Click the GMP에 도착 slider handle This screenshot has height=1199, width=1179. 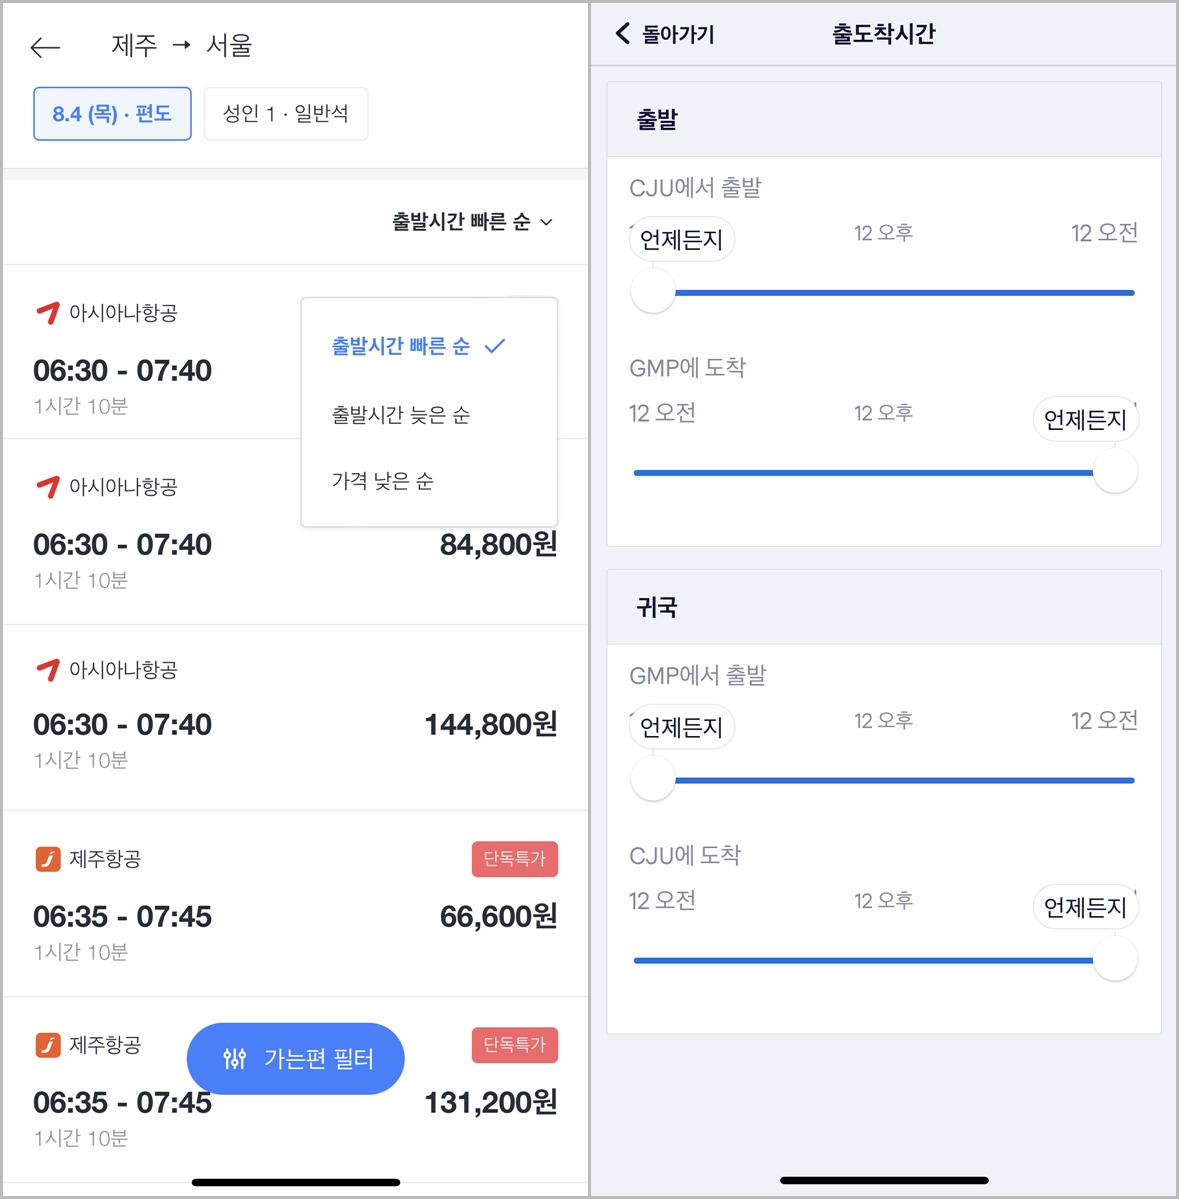click(x=1115, y=472)
